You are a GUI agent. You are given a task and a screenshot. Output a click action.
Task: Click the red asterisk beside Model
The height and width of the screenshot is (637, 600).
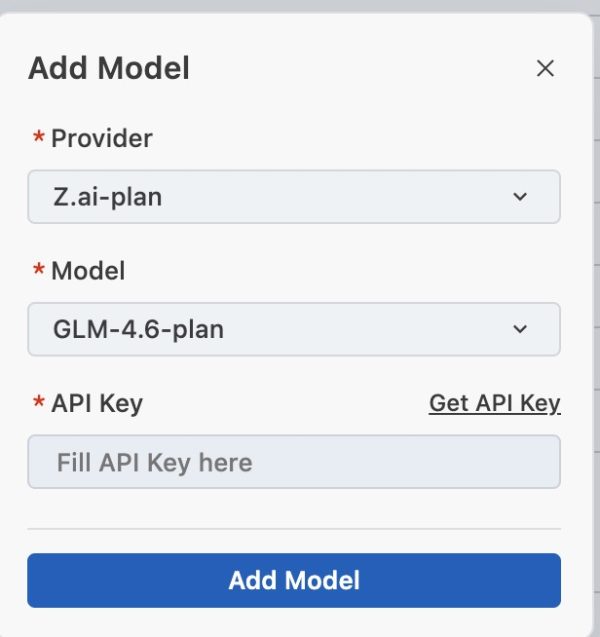coord(39,270)
